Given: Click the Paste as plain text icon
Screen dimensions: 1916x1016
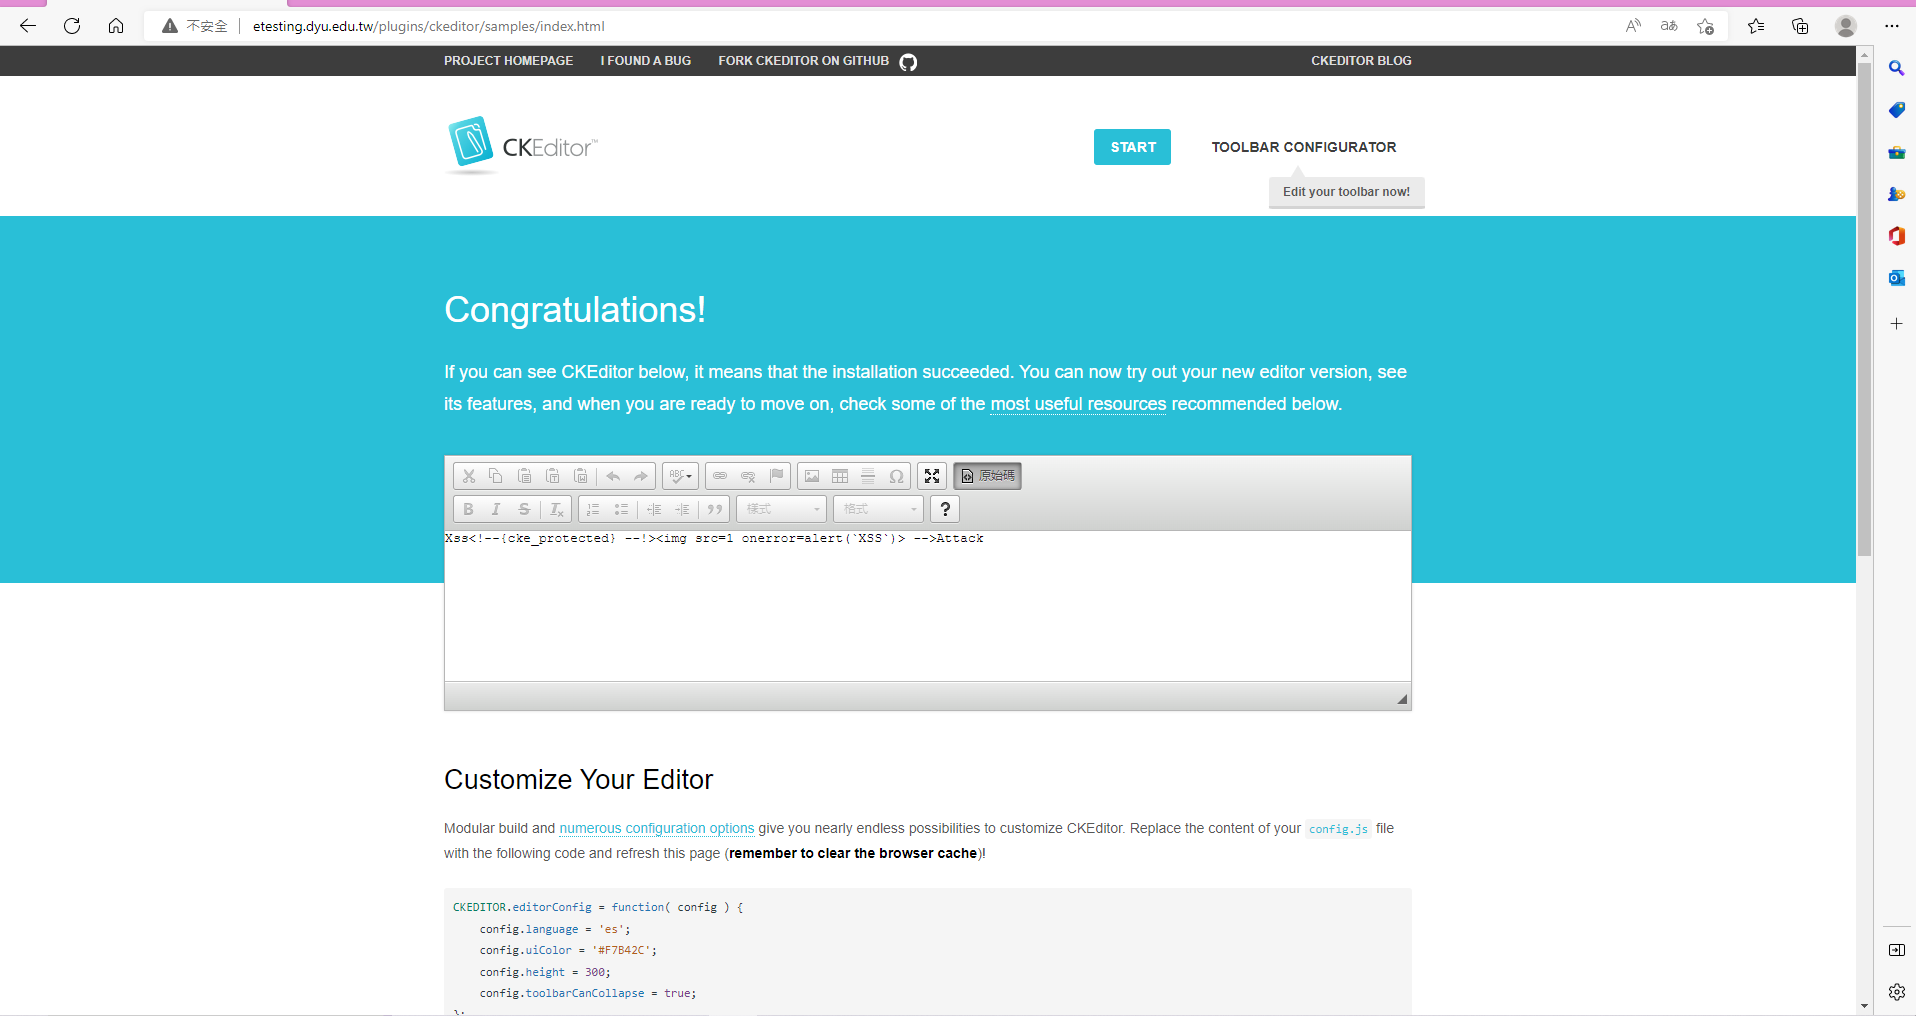Looking at the screenshot, I should (x=552, y=476).
